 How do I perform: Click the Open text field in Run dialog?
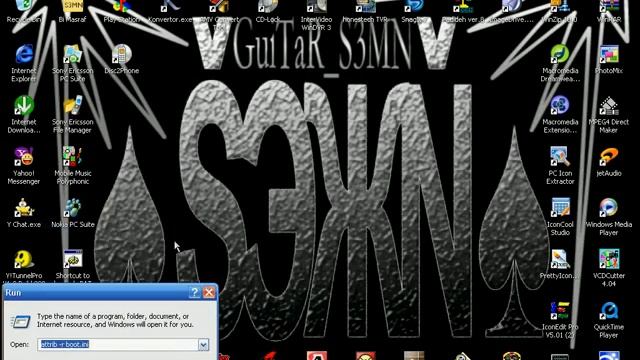(x=118, y=344)
